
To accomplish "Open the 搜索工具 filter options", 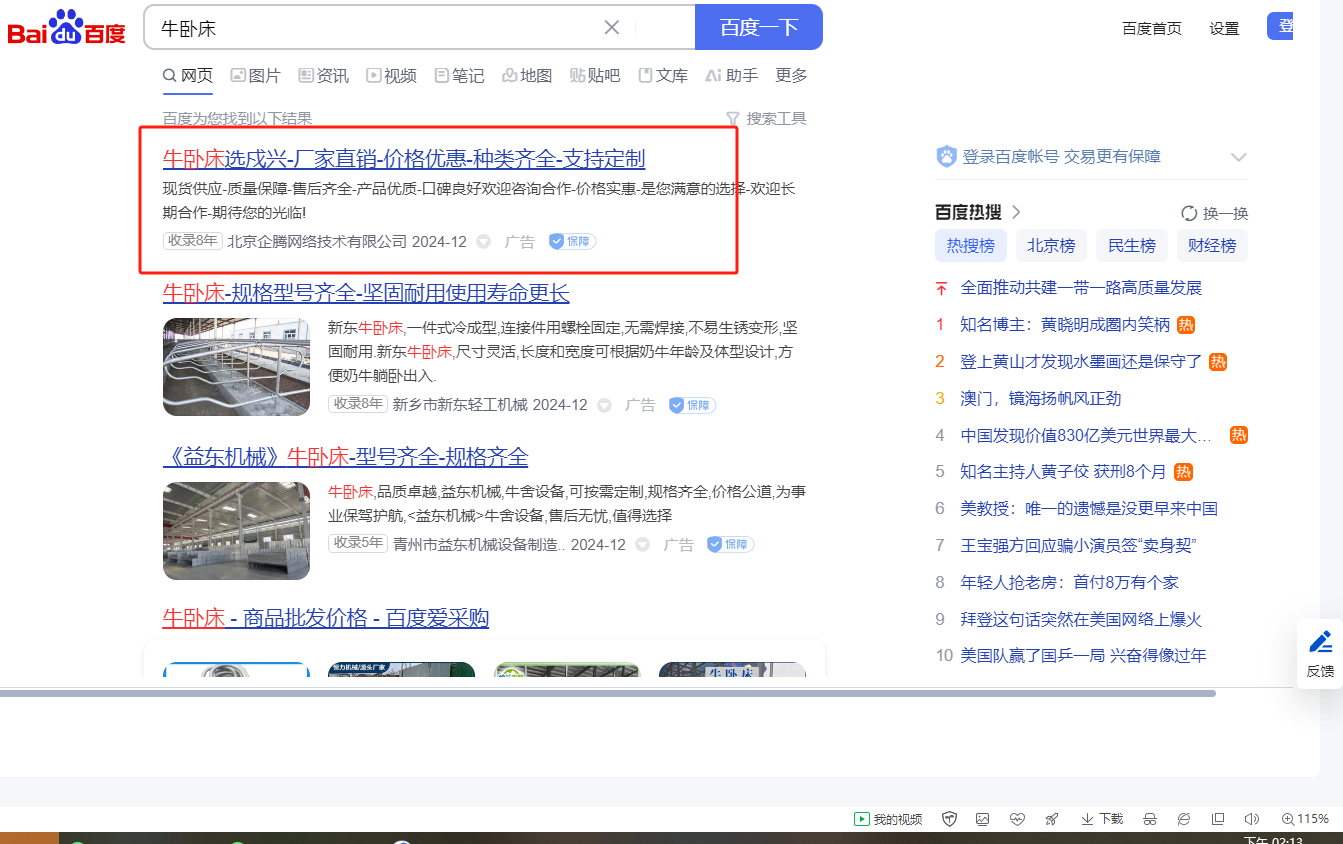I will pyautogui.click(x=766, y=118).
